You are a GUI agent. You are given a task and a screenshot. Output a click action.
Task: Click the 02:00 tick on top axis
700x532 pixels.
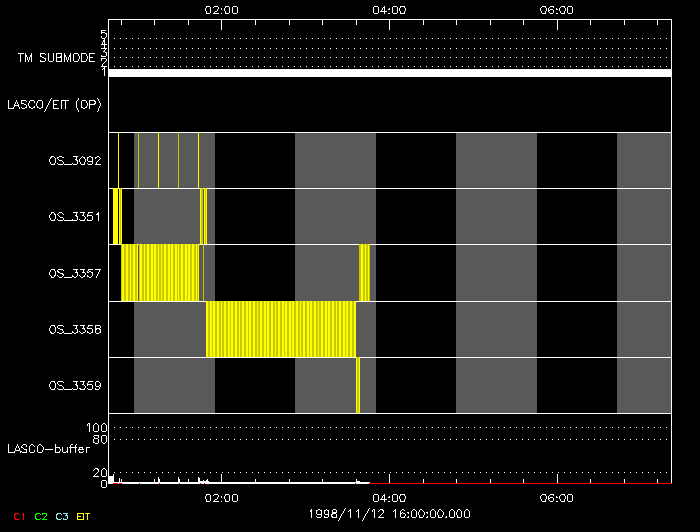221,10
